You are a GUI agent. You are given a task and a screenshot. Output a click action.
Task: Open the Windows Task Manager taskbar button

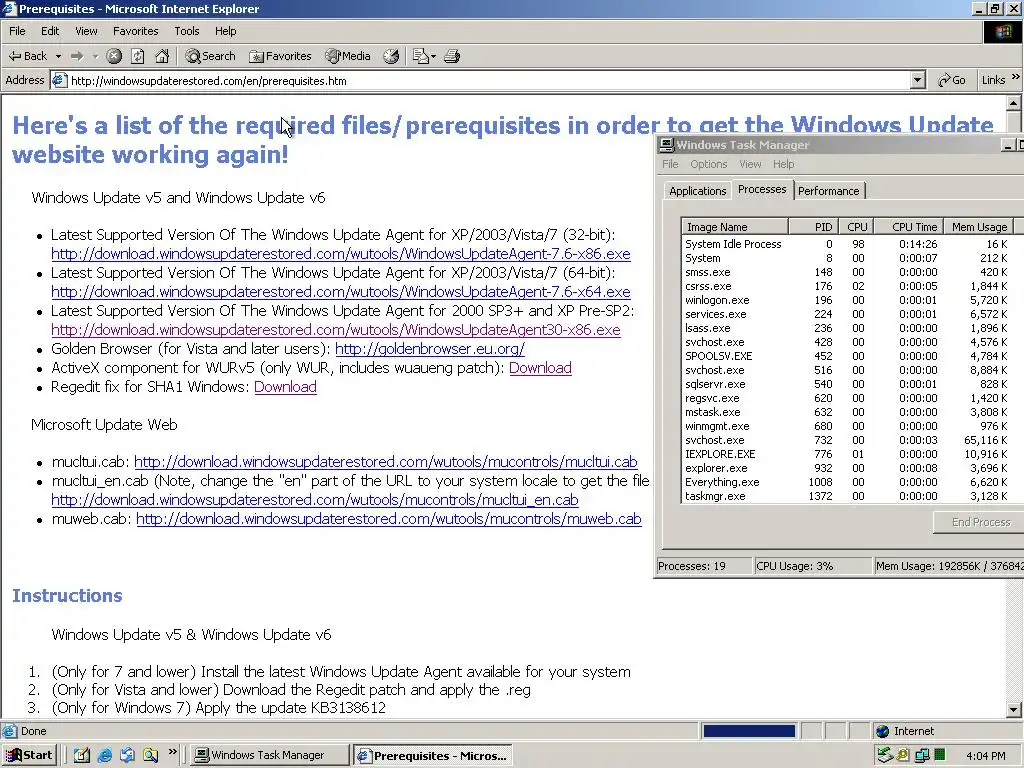[x=268, y=755]
